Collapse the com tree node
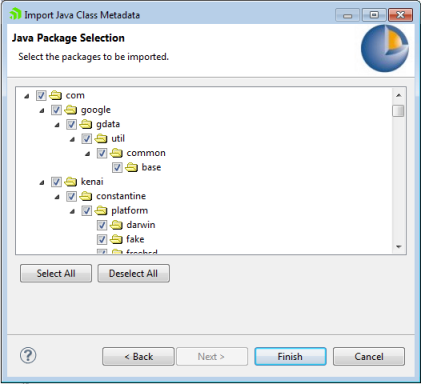The width and height of the screenshot is (421, 384). pos(27,96)
